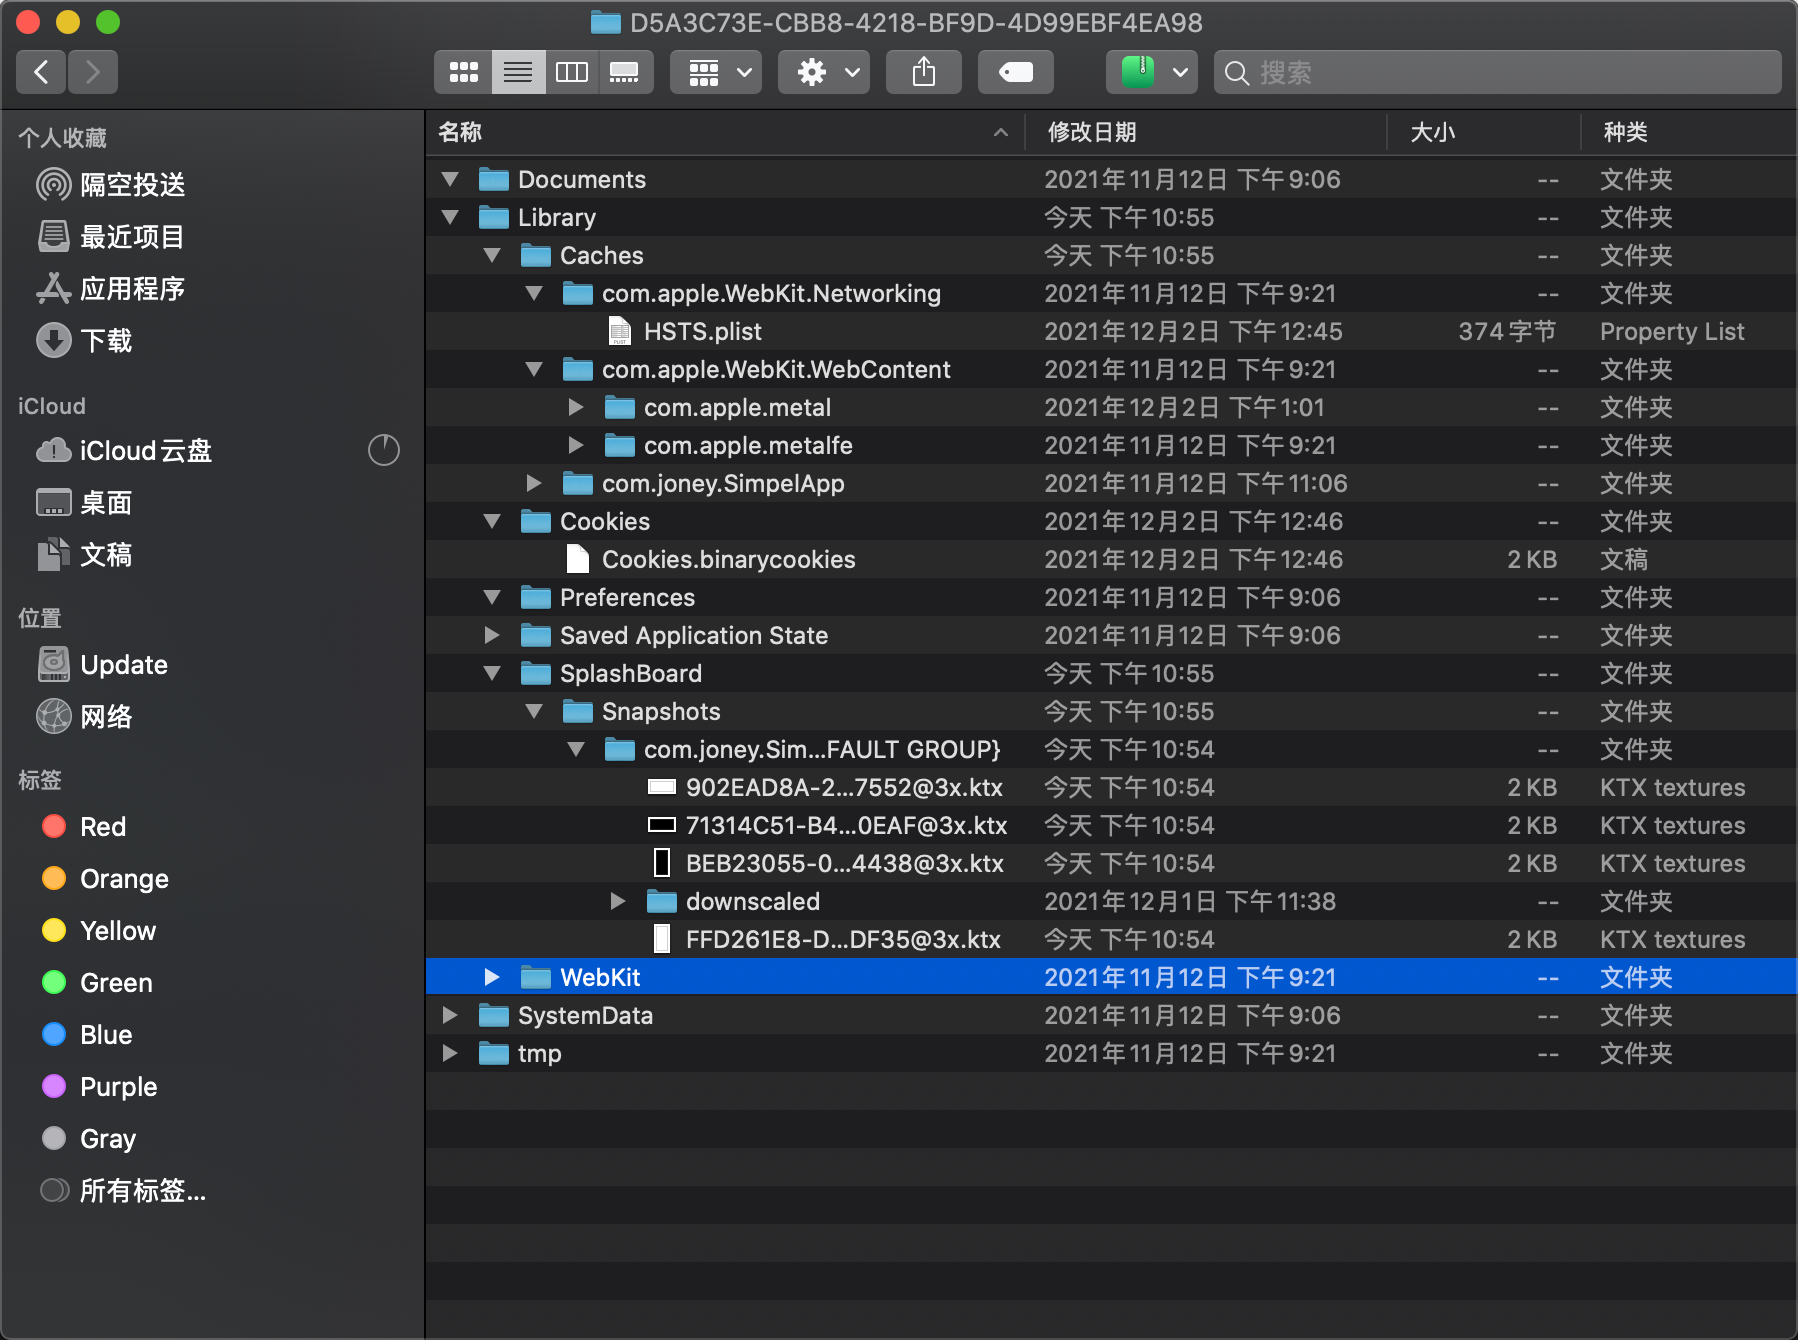Open the group-by arrangement dropdown

716,72
